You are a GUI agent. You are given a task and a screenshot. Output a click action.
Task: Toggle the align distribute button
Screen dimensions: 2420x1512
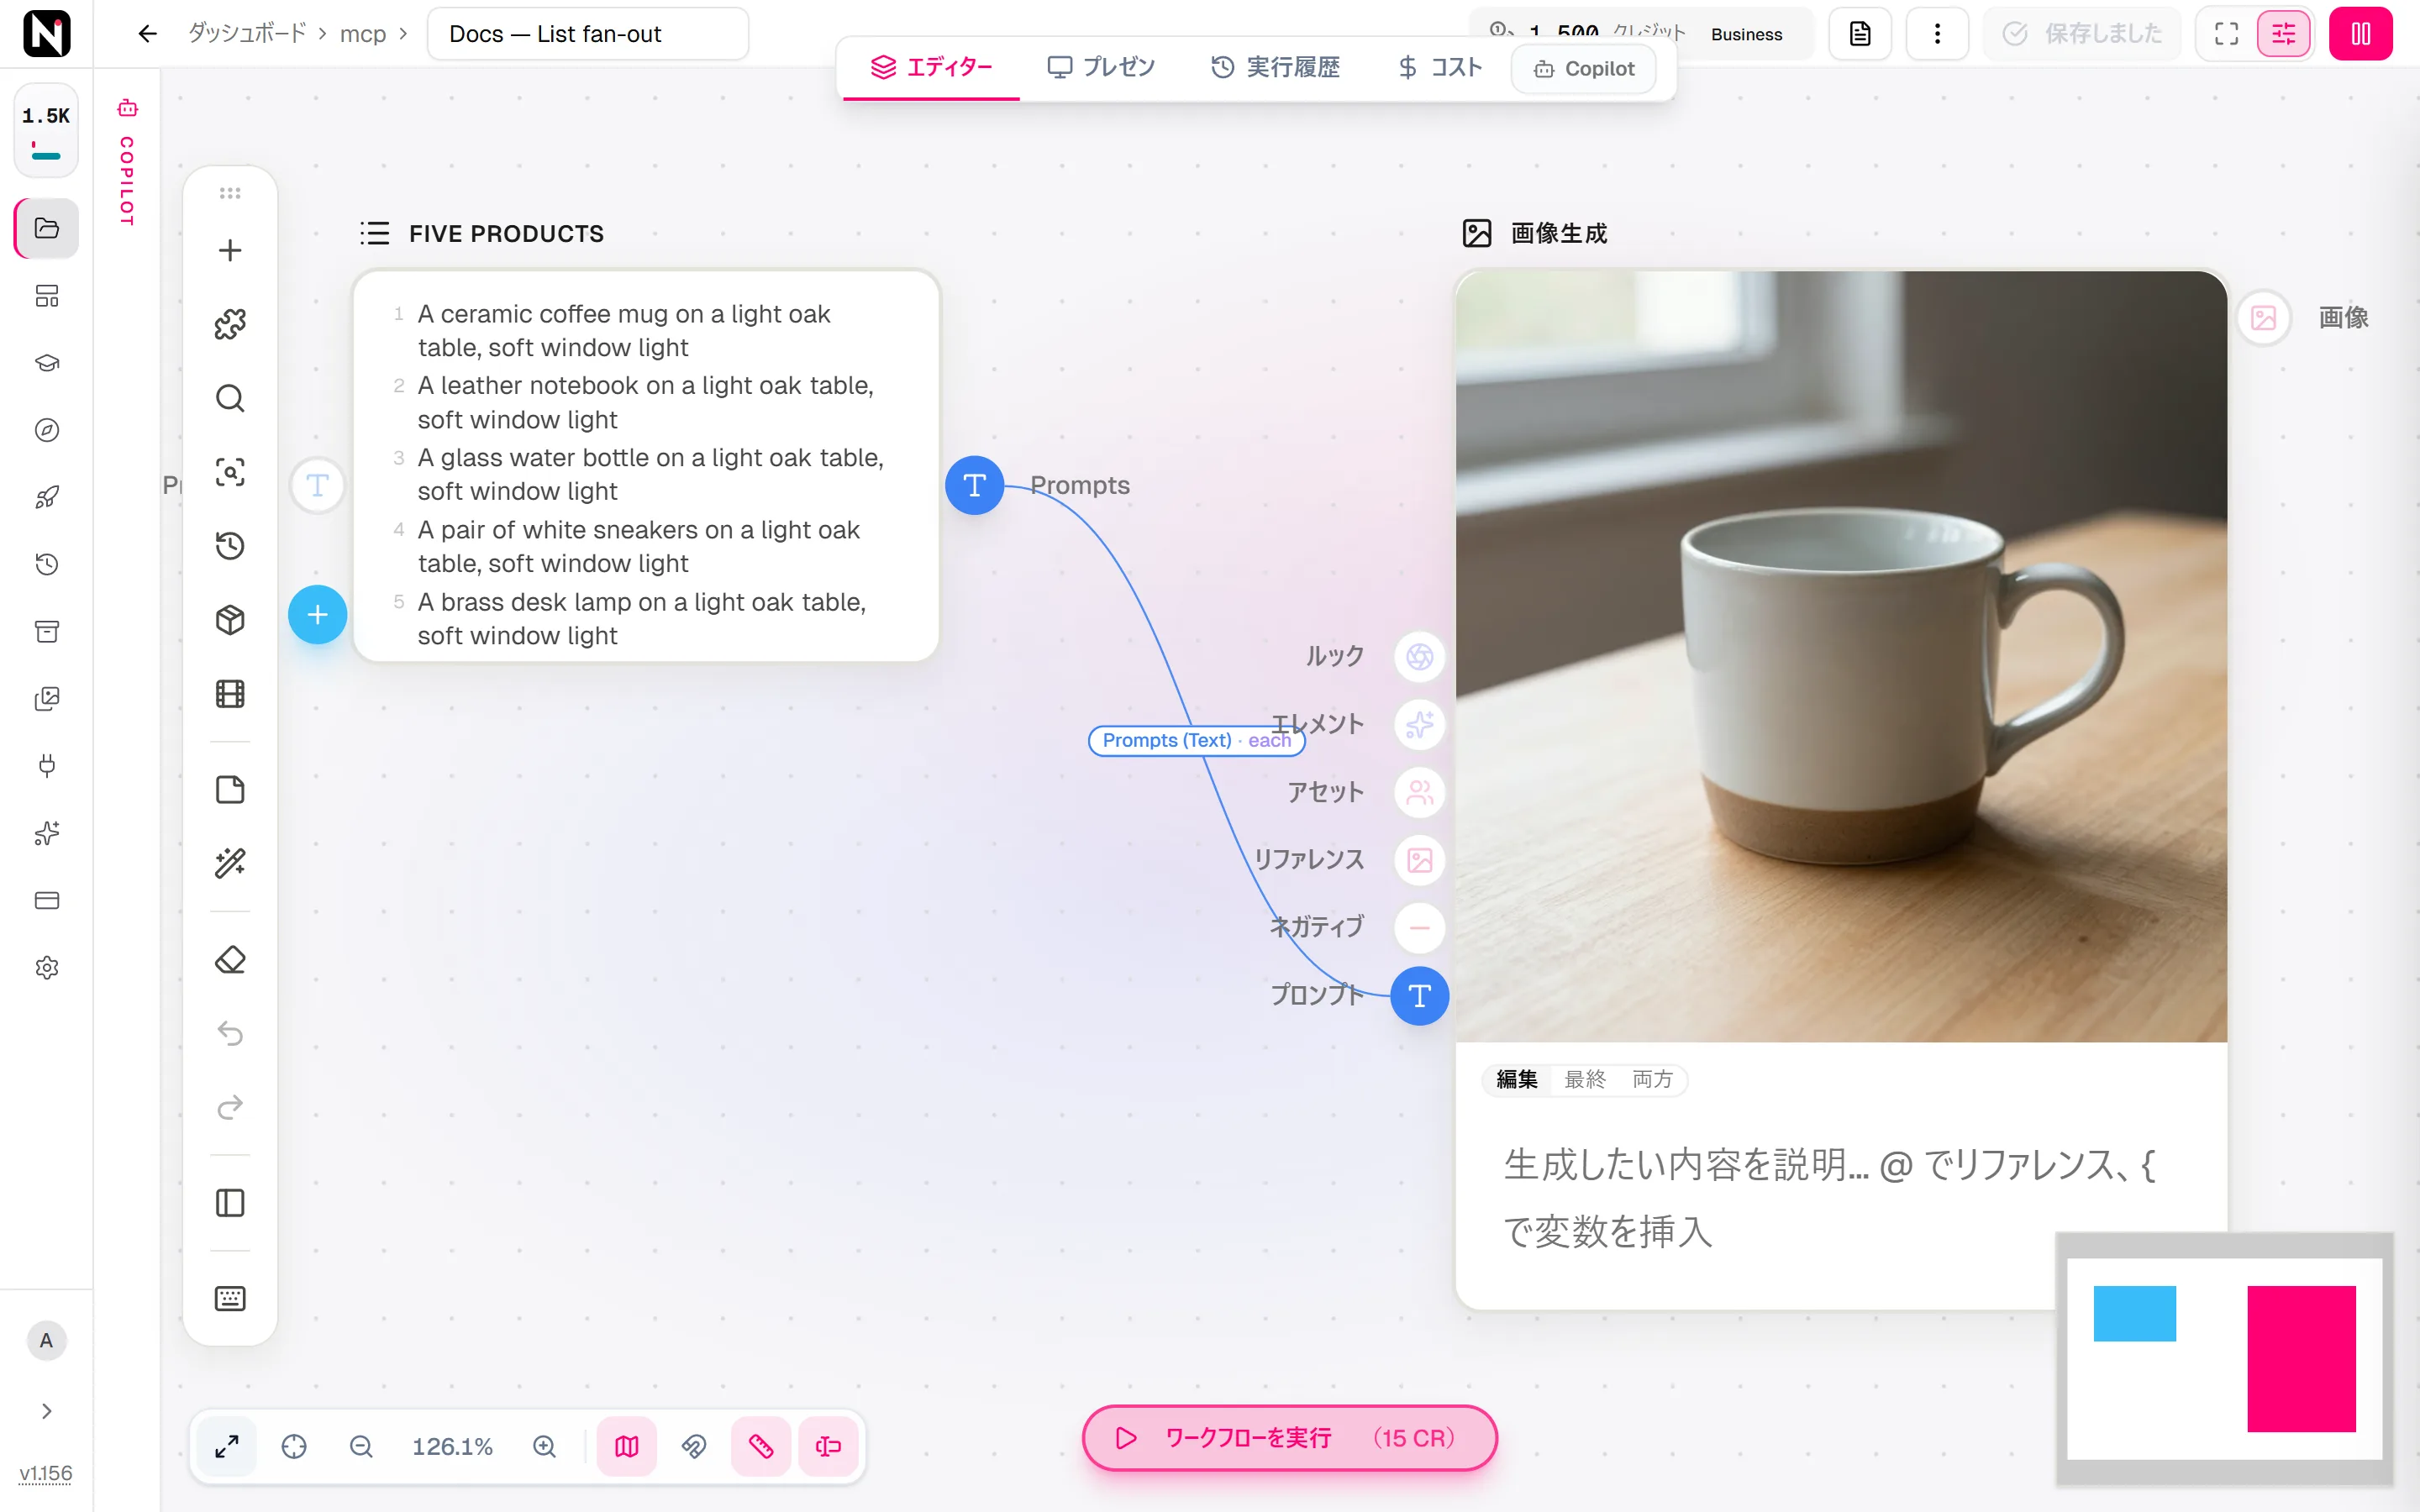828,1446
